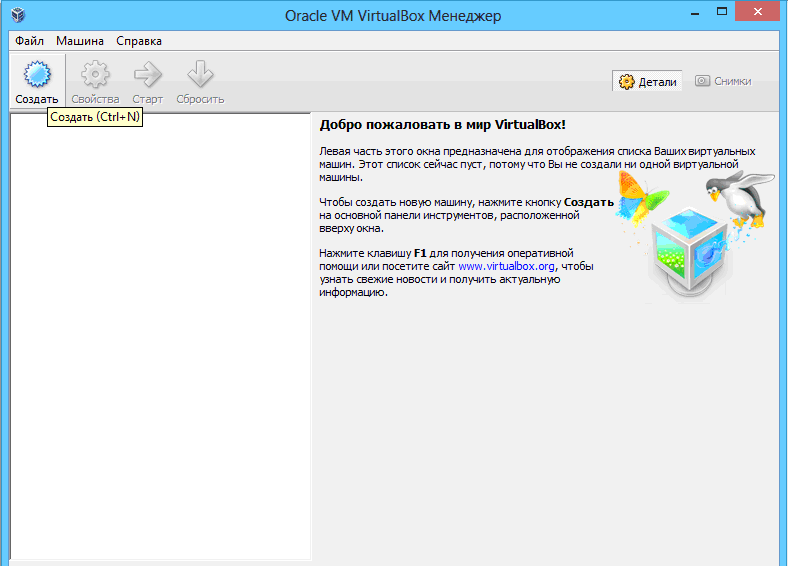
Task: Close the VirtualBox Manager window
Action: [x=758, y=12]
